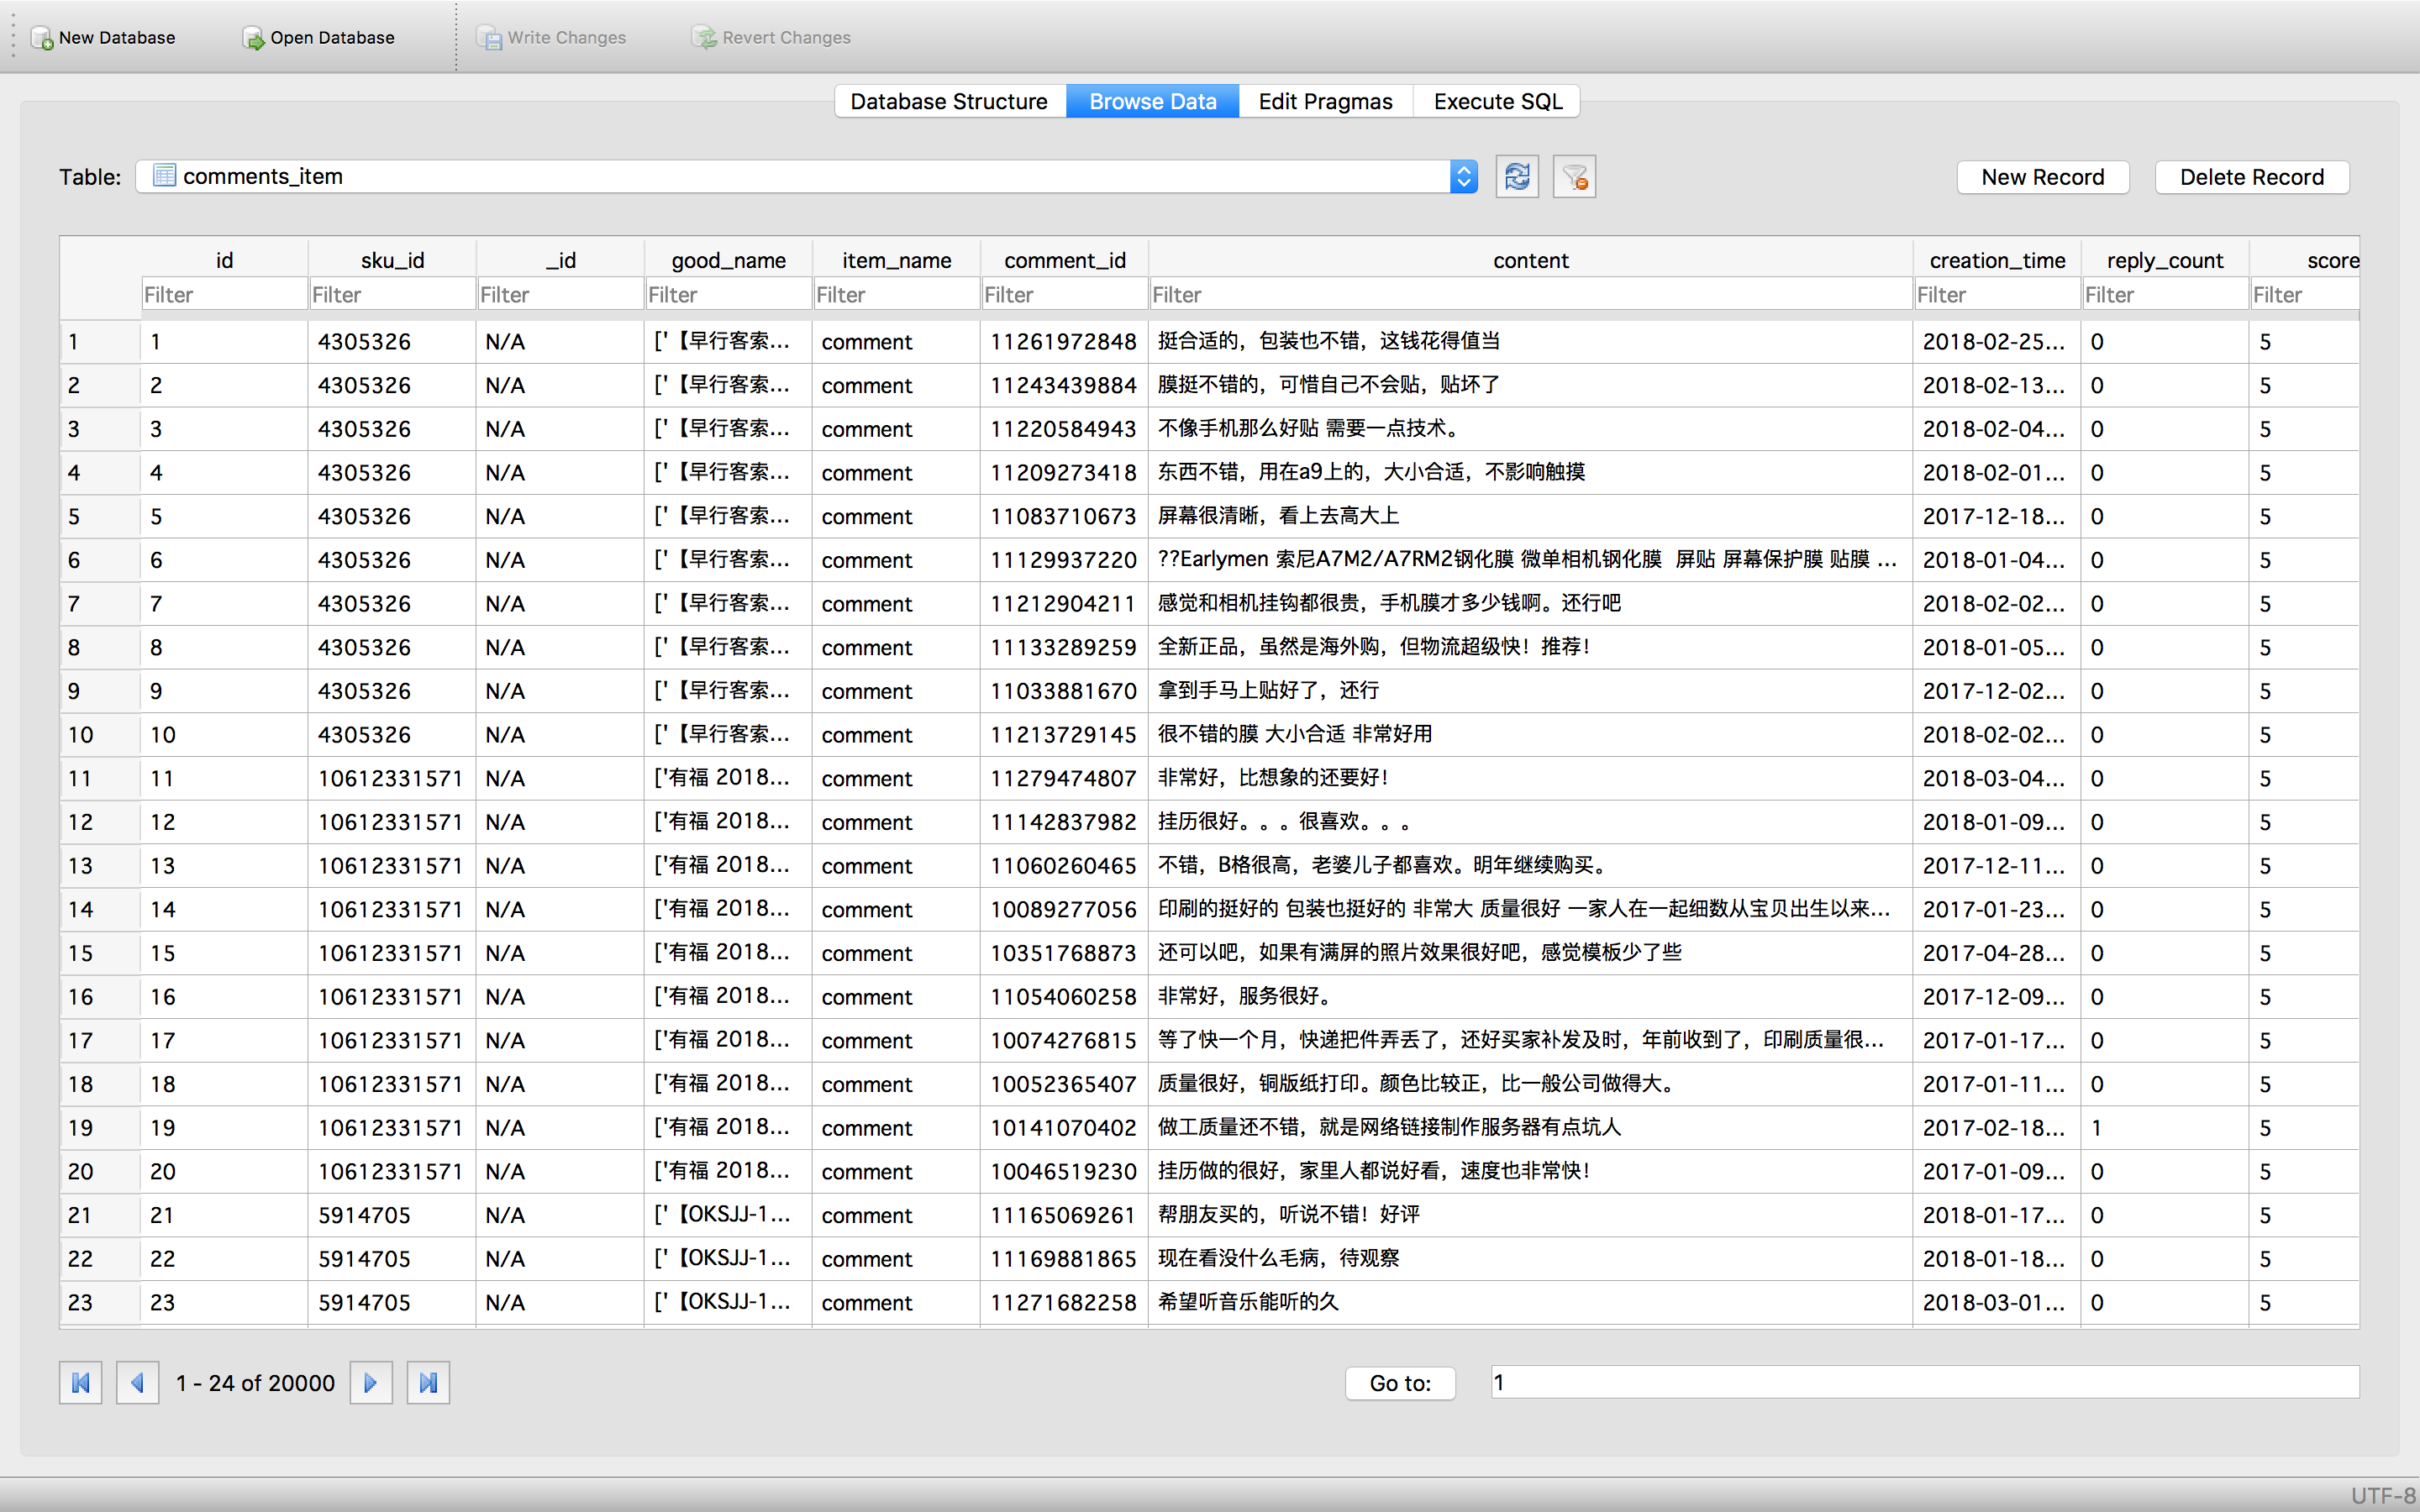
Task: Sort by the id column header
Action: coord(224,260)
